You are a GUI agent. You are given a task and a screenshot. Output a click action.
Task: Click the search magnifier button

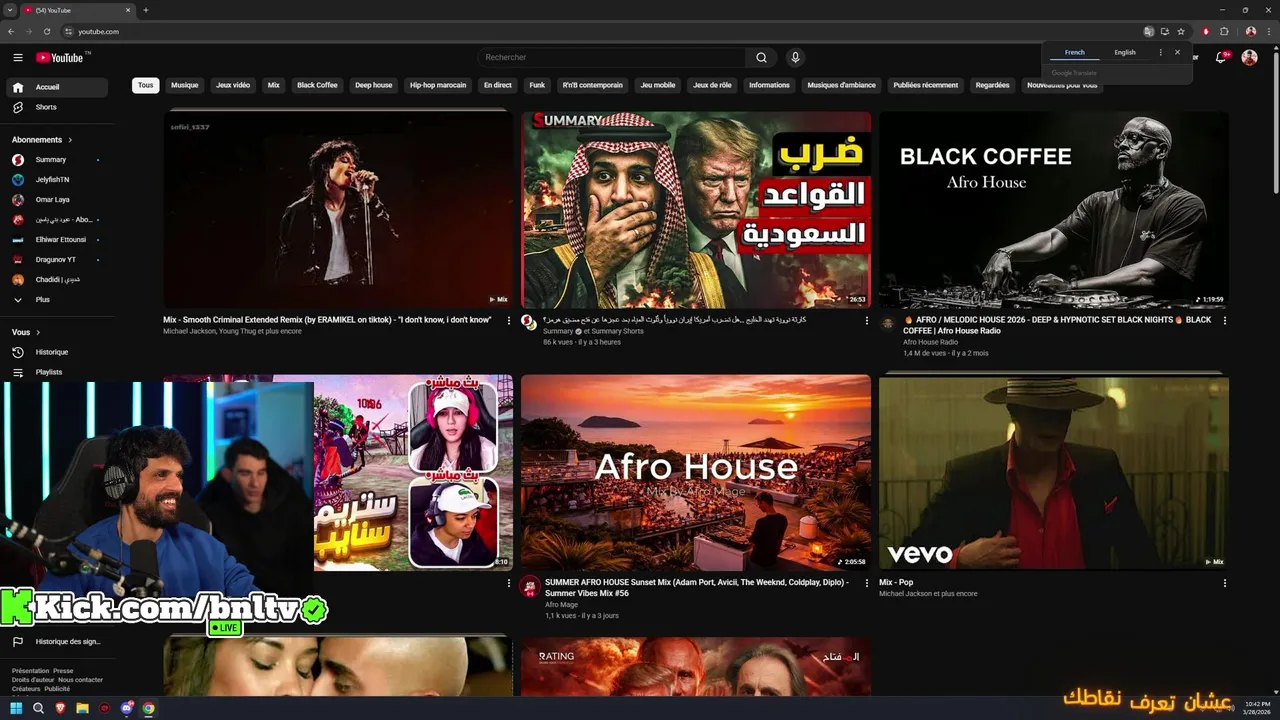coord(761,57)
